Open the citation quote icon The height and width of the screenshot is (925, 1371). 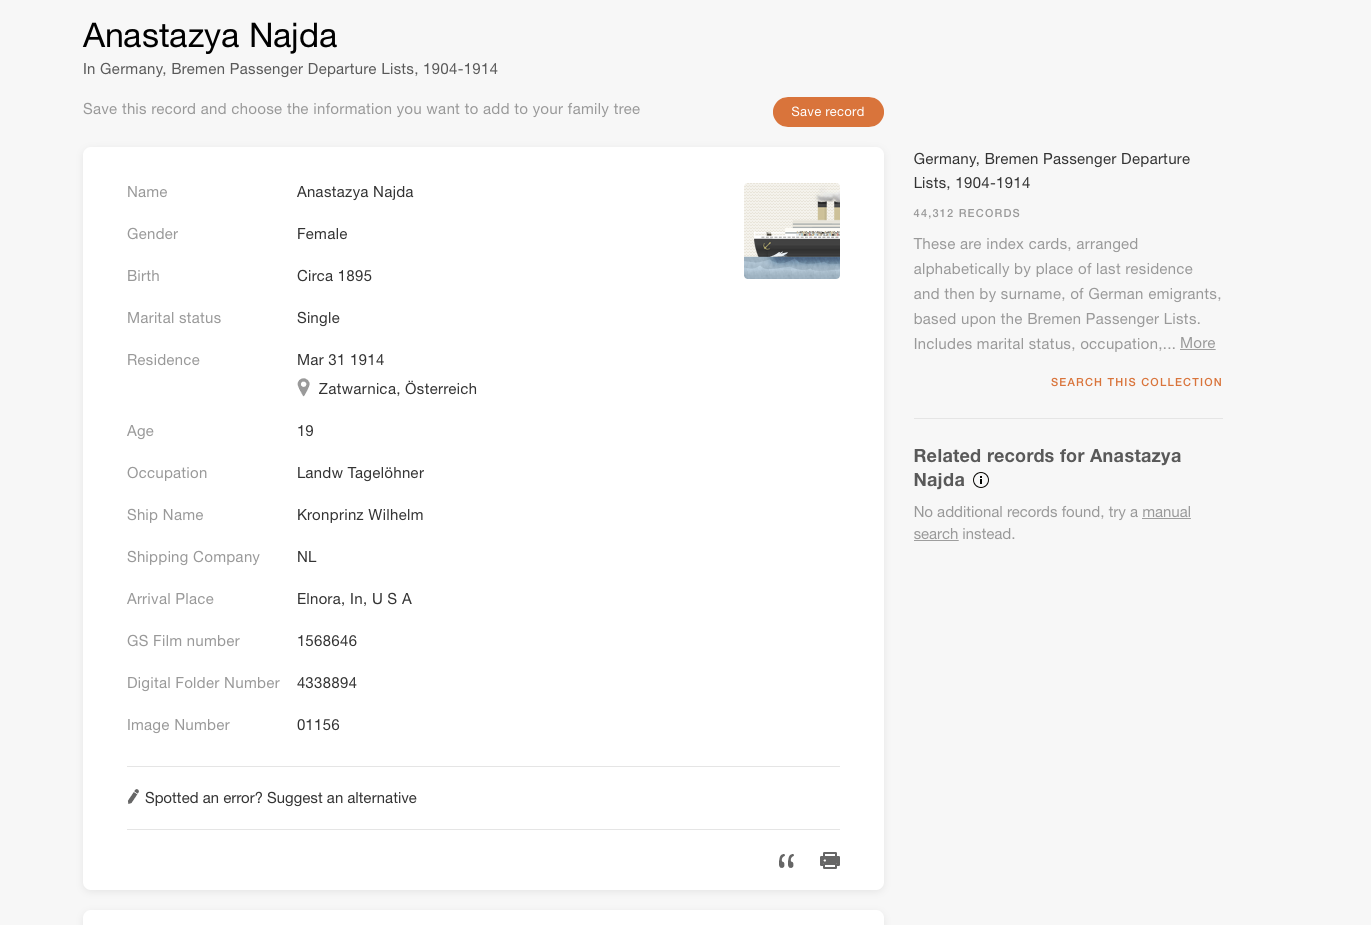click(x=786, y=861)
